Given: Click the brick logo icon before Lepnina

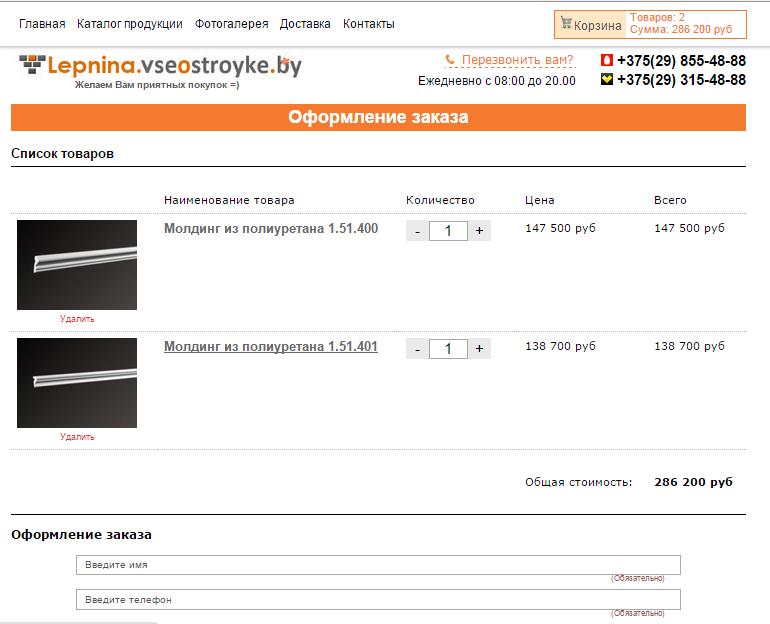Looking at the screenshot, I should point(32,64).
